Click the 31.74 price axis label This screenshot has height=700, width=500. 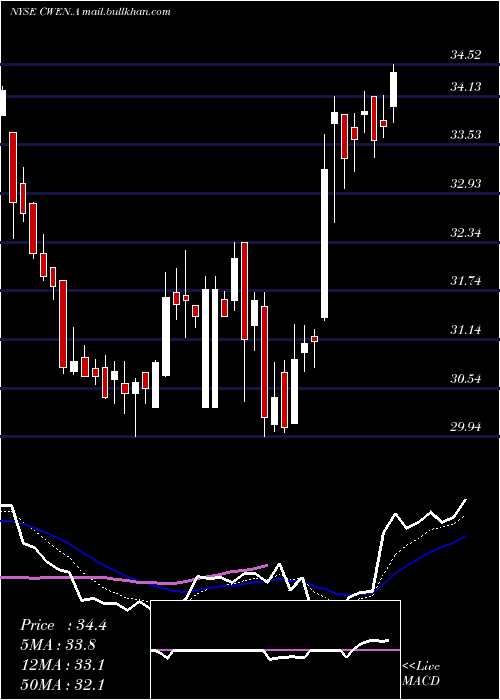tap(466, 281)
